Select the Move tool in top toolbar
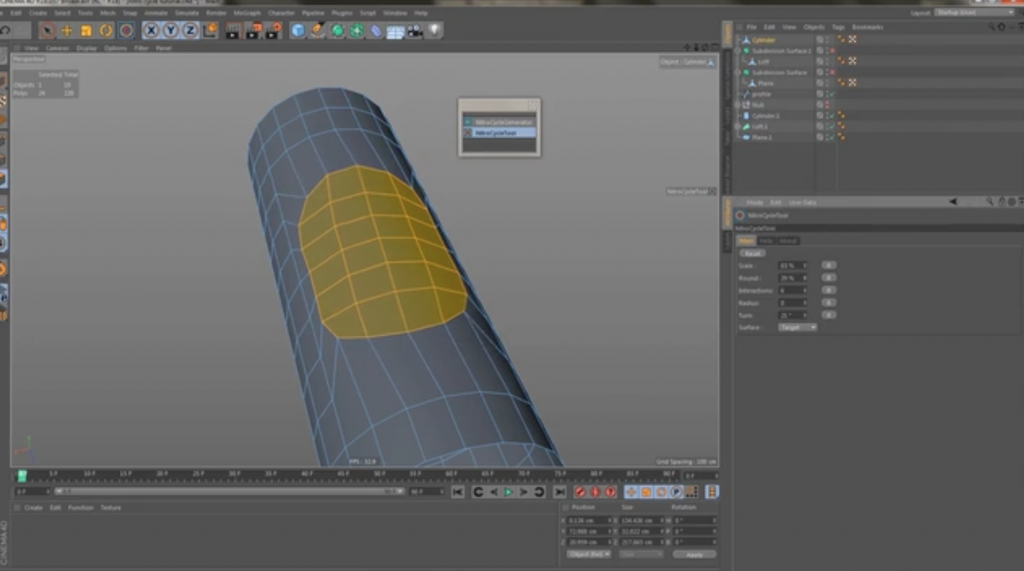1024x571 pixels. point(67,31)
